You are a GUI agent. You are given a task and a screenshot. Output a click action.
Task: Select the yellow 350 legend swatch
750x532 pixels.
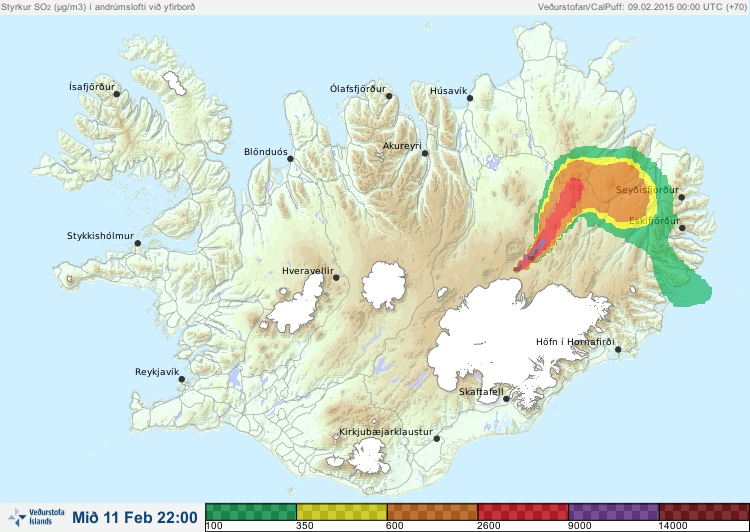(342, 512)
